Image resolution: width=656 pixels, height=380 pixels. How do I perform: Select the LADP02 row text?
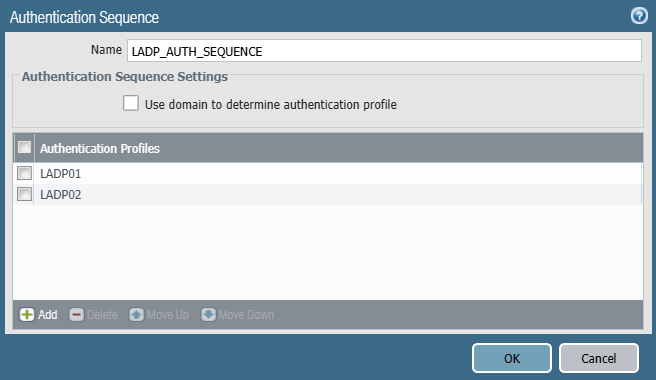[61, 195]
